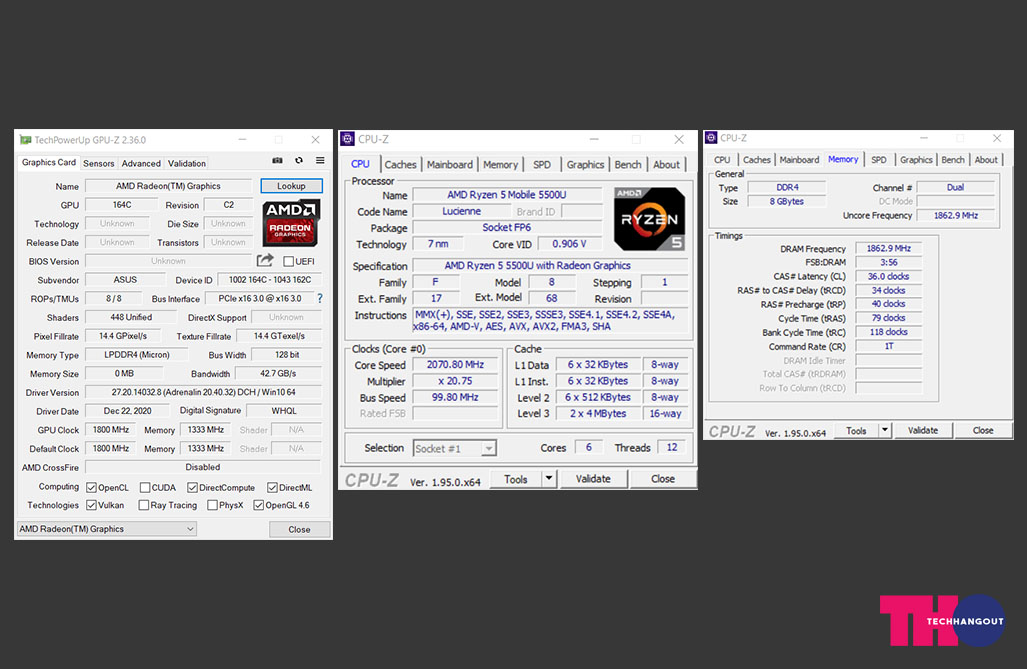1027x669 pixels.
Task: Open the SPD tab in the middle CPU-Z window
Action: point(542,164)
